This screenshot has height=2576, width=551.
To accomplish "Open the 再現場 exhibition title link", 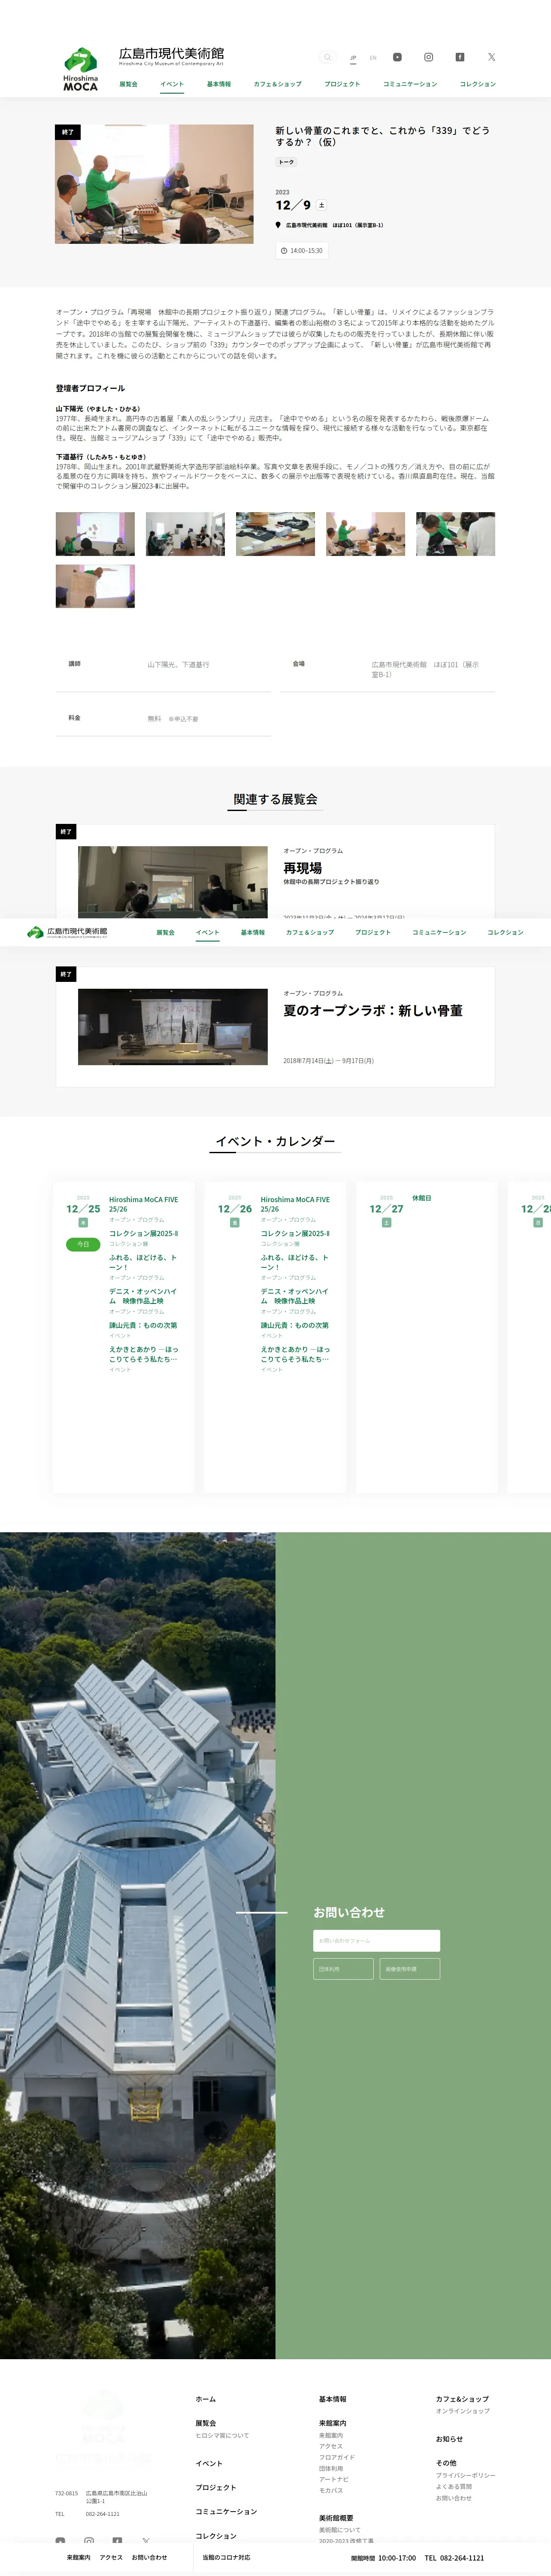I will pos(302,868).
